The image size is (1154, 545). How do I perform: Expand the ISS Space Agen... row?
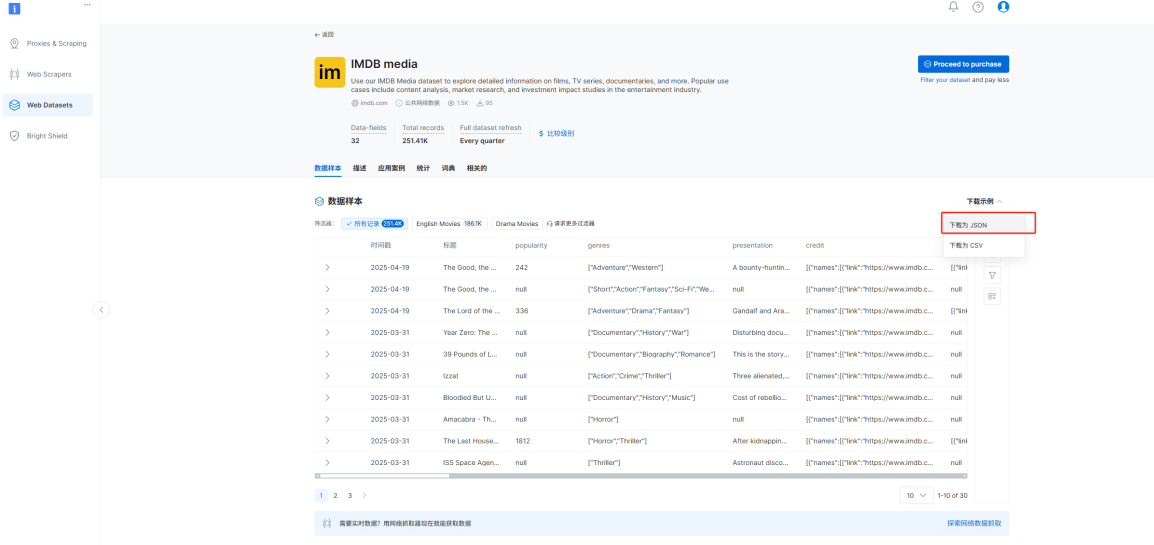(x=327, y=463)
